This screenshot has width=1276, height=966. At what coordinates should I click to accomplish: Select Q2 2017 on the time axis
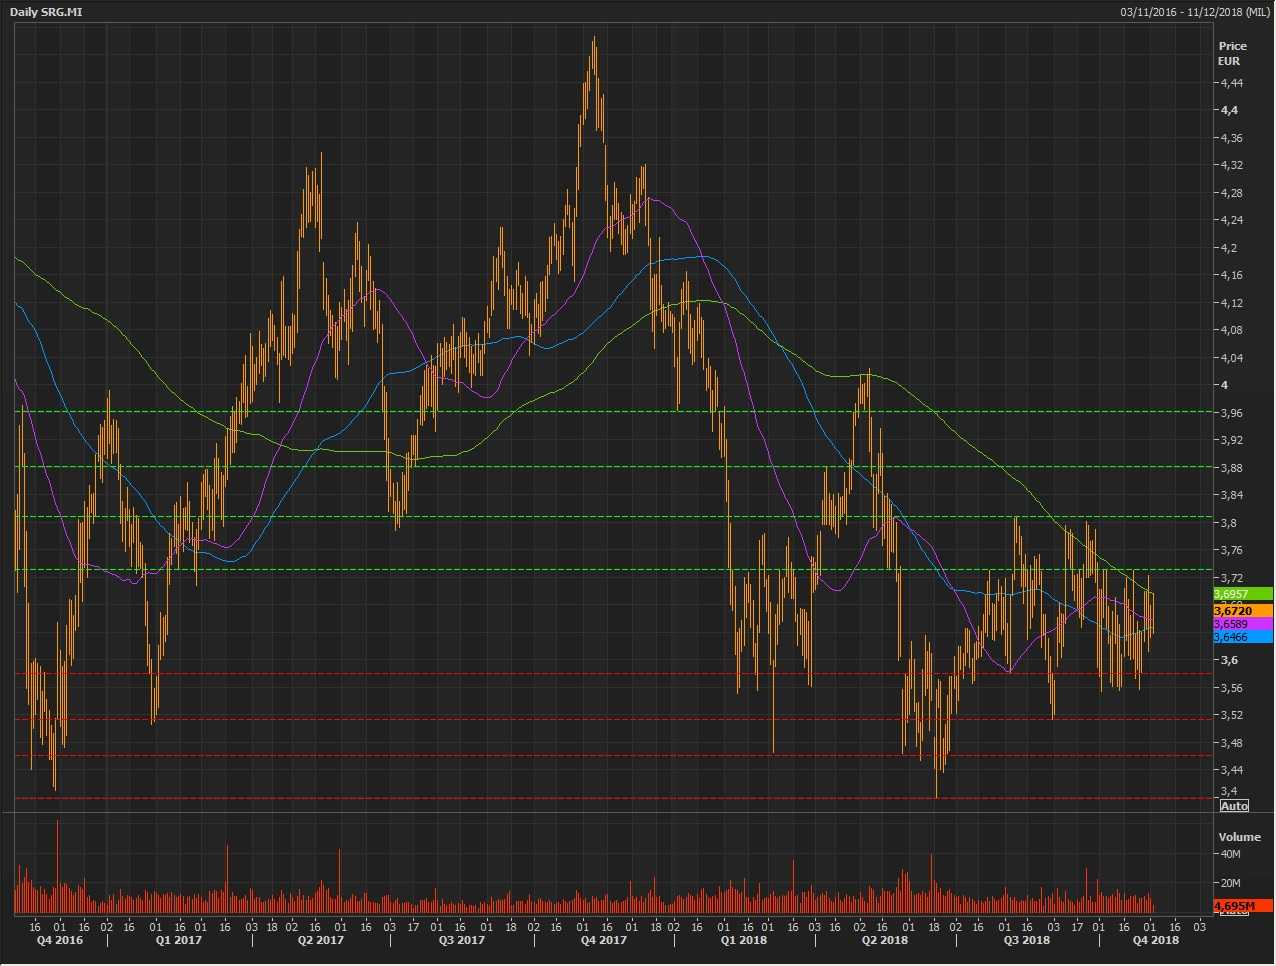tap(321, 940)
